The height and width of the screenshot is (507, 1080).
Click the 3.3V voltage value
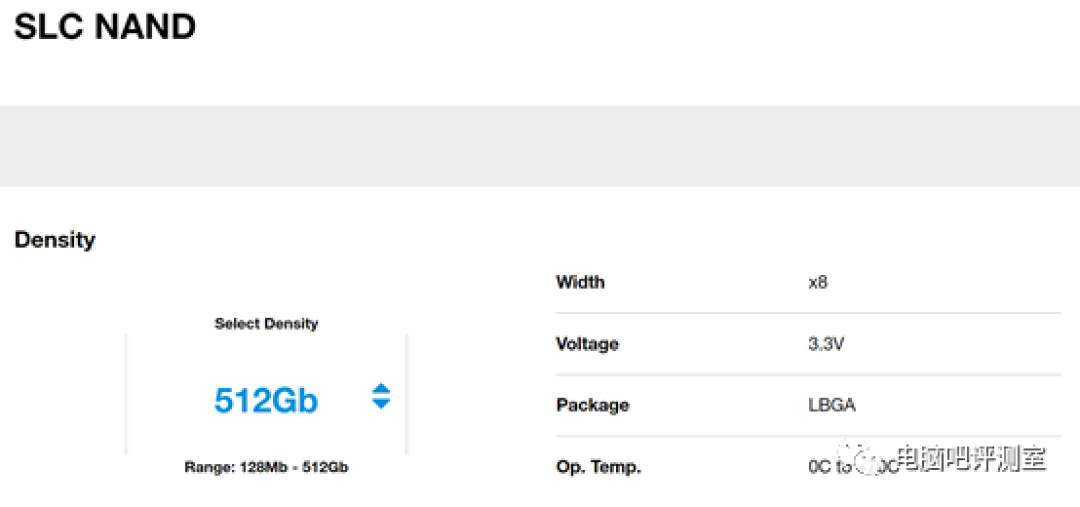825,344
